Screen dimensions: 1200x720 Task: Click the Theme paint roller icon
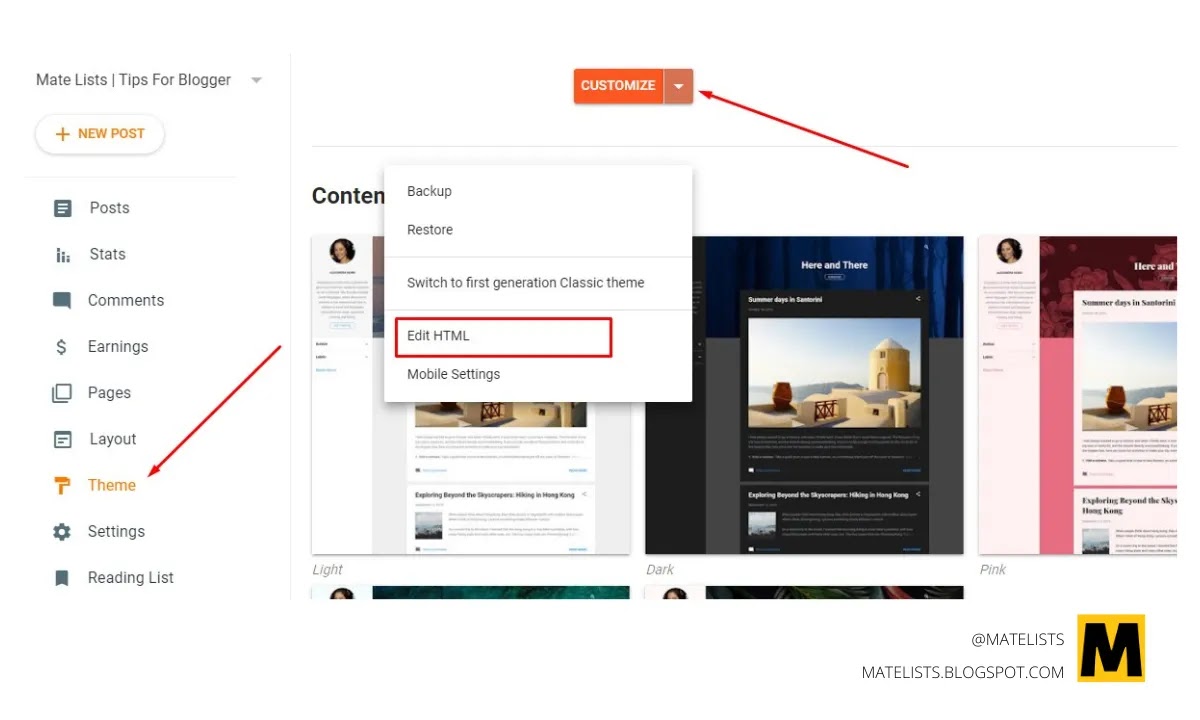[62, 486]
